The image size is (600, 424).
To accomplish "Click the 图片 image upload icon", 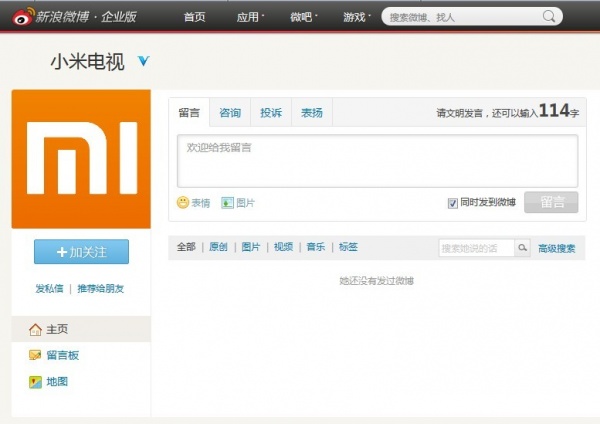I will [x=227, y=202].
